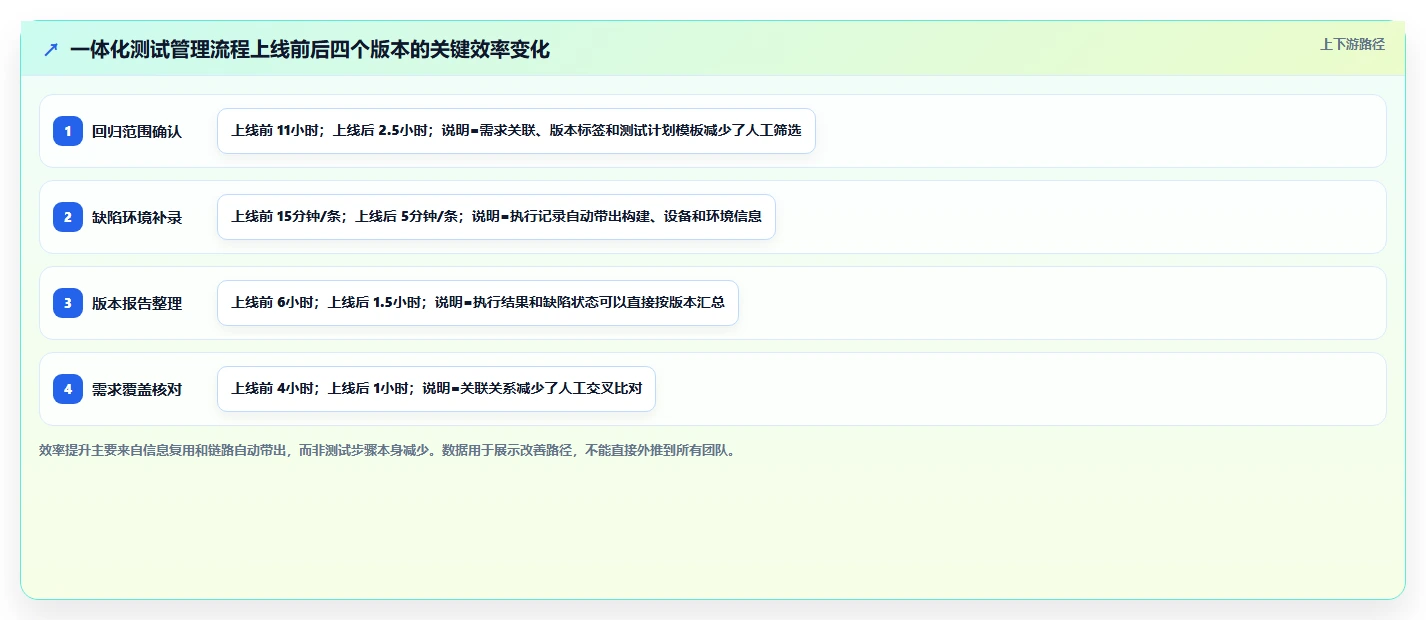This screenshot has width=1426, height=620.
Task: Select the 需求覆盖核对 row label
Action: point(137,389)
